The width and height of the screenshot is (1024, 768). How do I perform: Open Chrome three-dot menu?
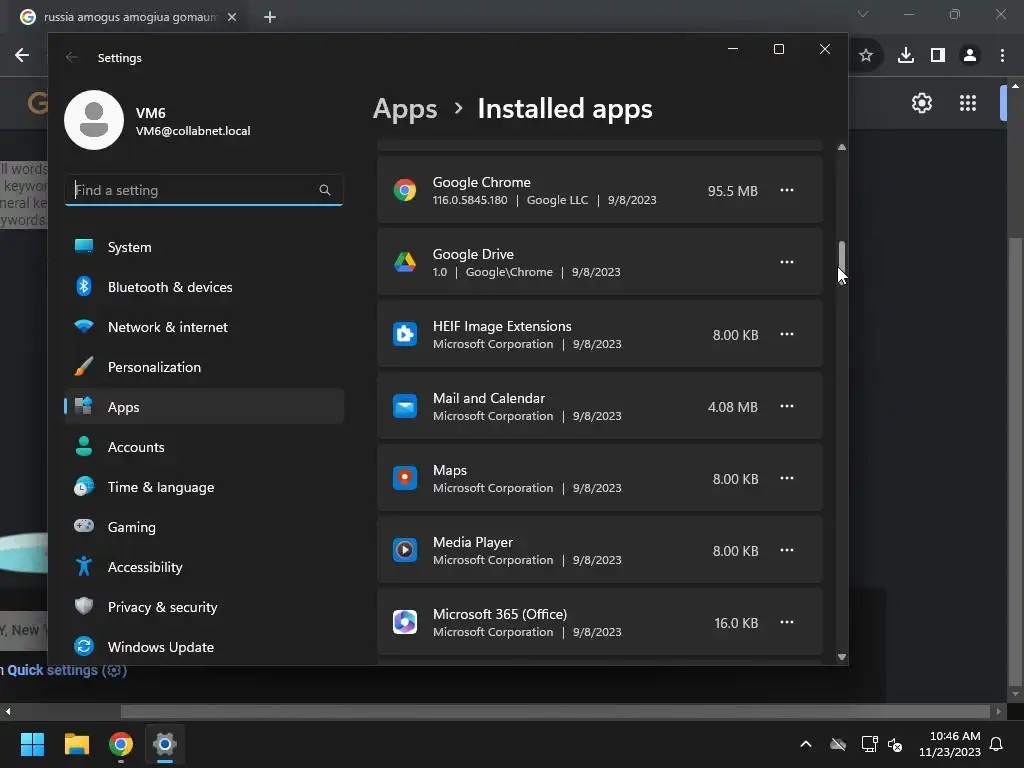(1002, 56)
